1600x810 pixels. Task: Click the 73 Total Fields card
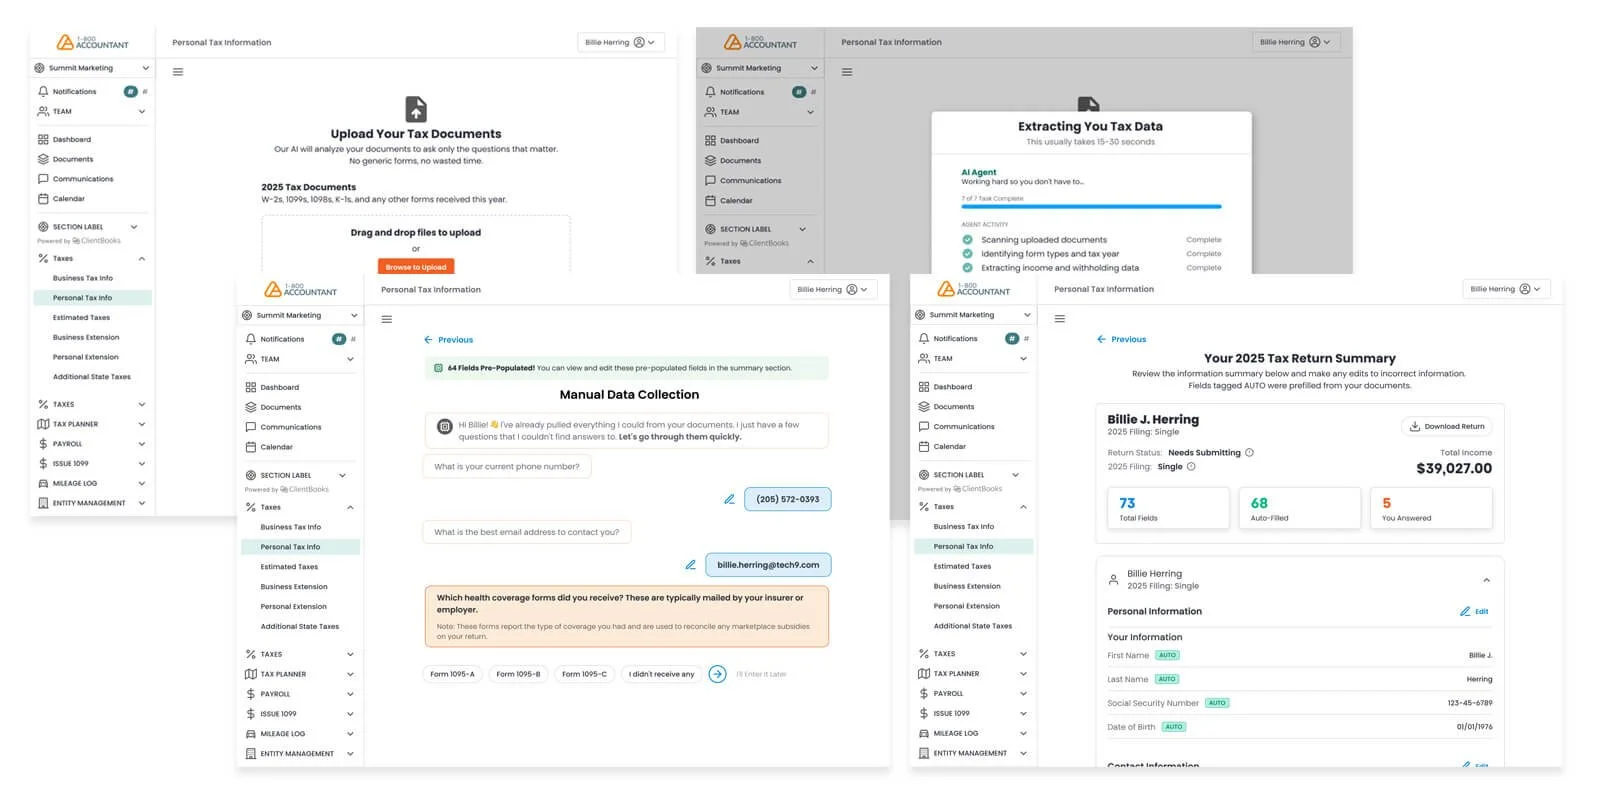[1168, 508]
